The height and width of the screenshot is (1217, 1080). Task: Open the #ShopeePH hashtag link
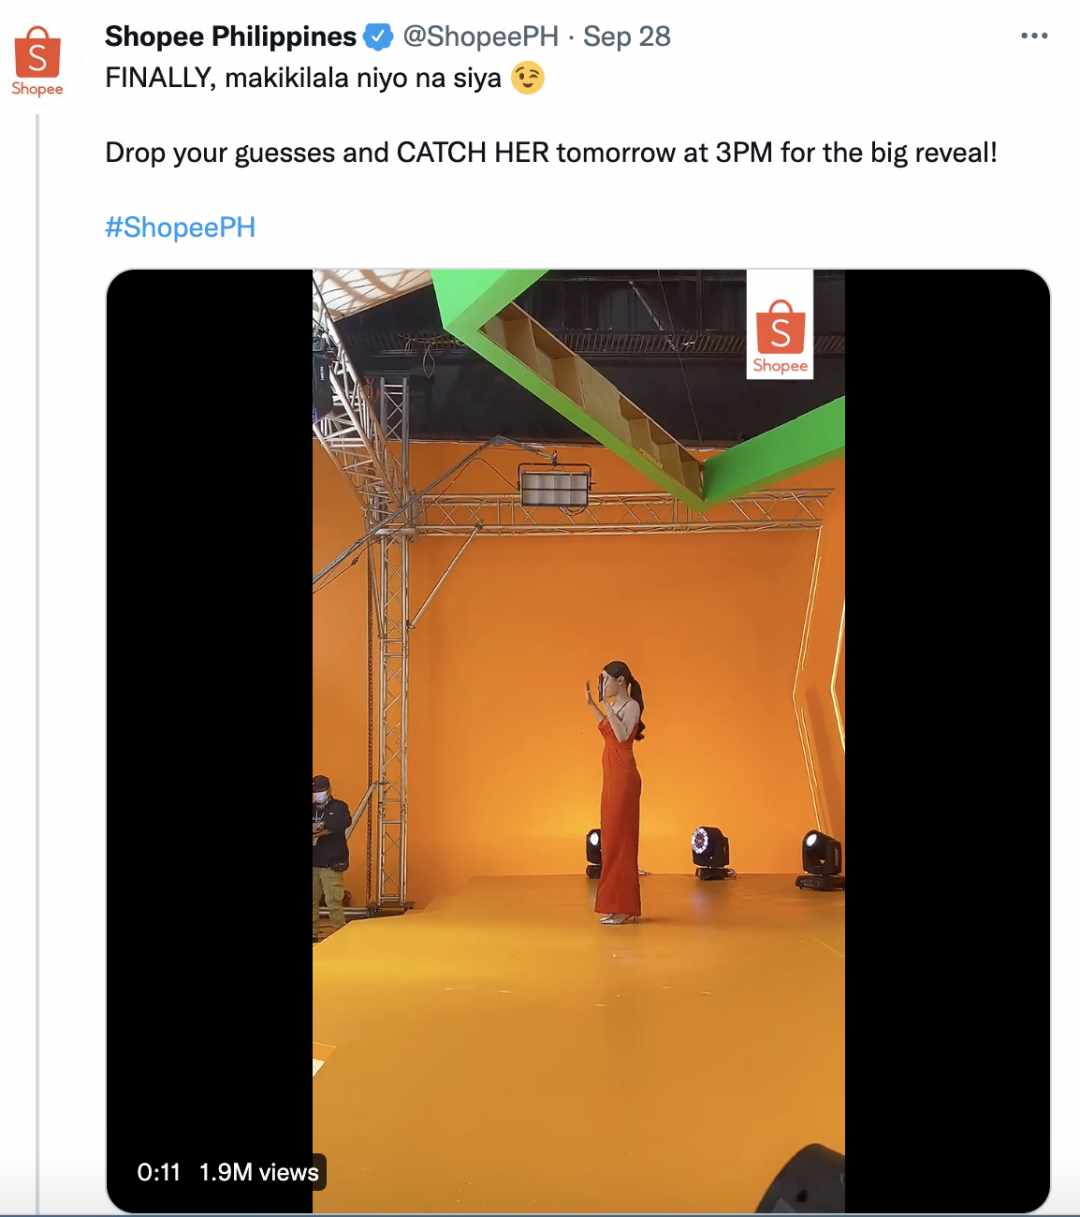180,228
